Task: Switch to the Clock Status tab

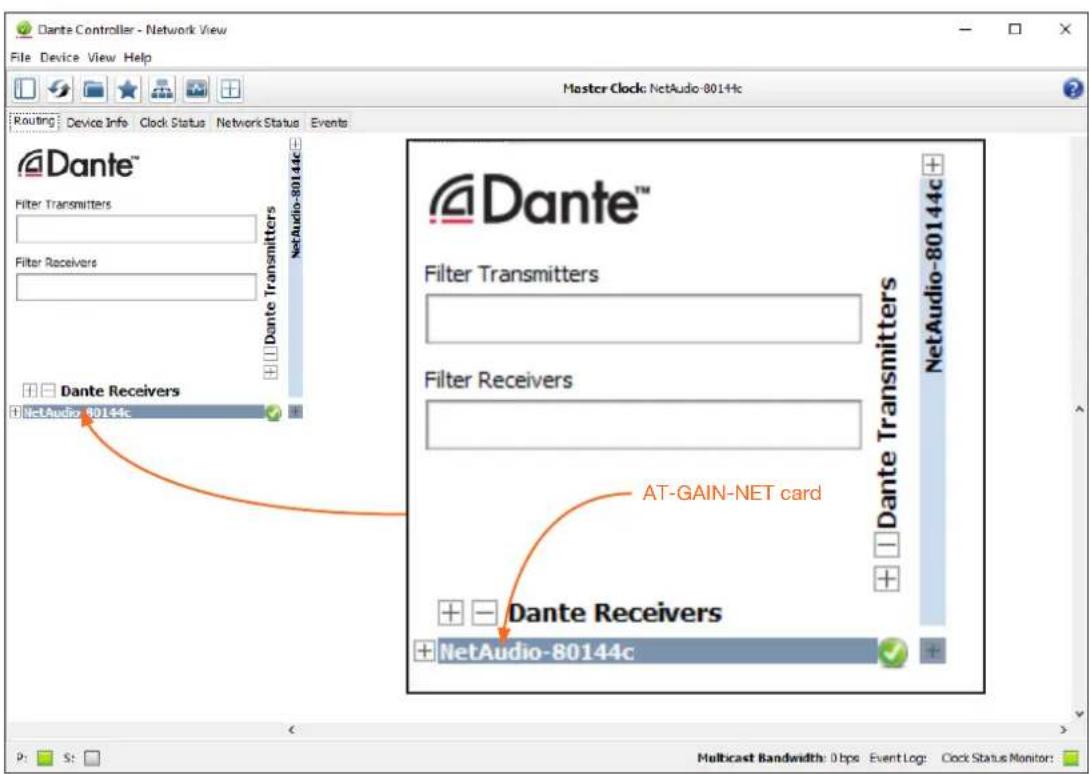Action: (x=172, y=122)
